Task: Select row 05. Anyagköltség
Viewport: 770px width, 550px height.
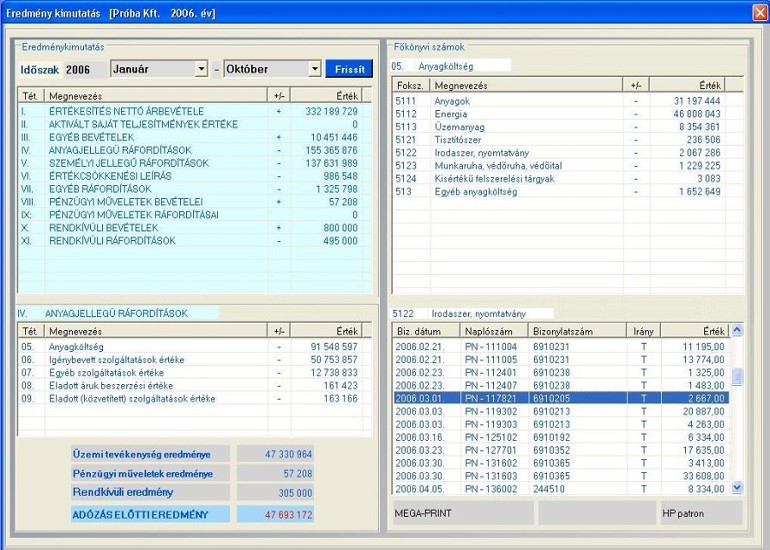Action: click(194, 347)
